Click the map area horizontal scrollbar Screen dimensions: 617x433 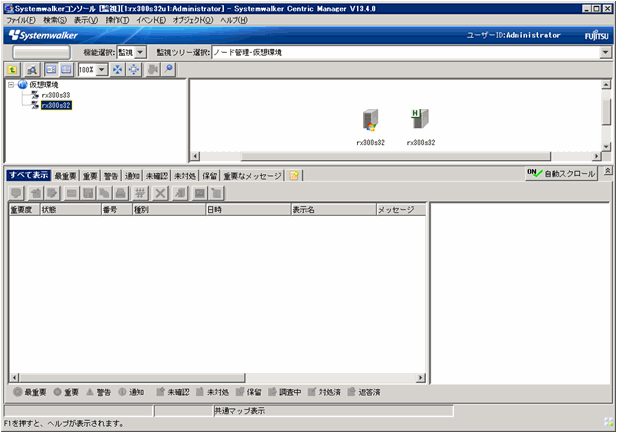[395, 156]
